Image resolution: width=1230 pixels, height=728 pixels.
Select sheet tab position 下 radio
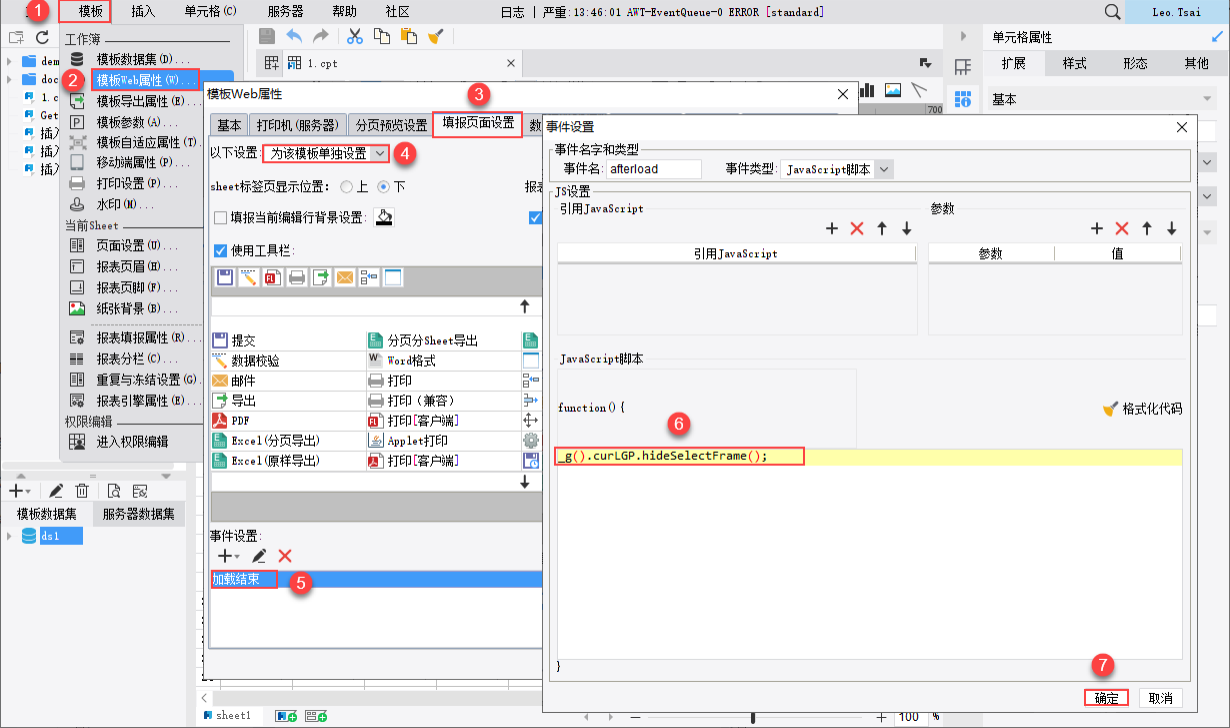[383, 186]
